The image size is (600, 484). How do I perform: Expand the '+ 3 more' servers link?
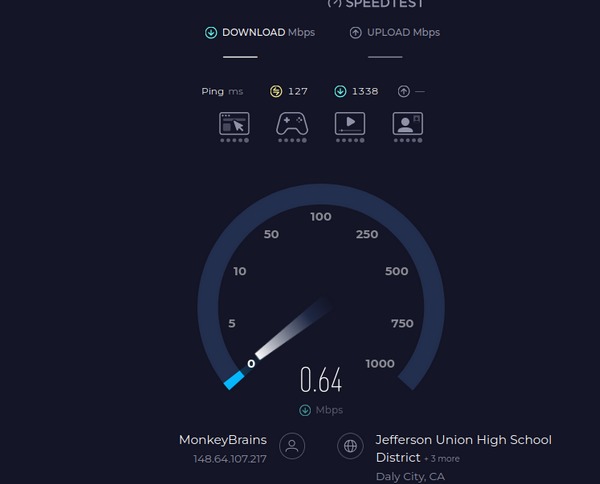click(x=442, y=458)
